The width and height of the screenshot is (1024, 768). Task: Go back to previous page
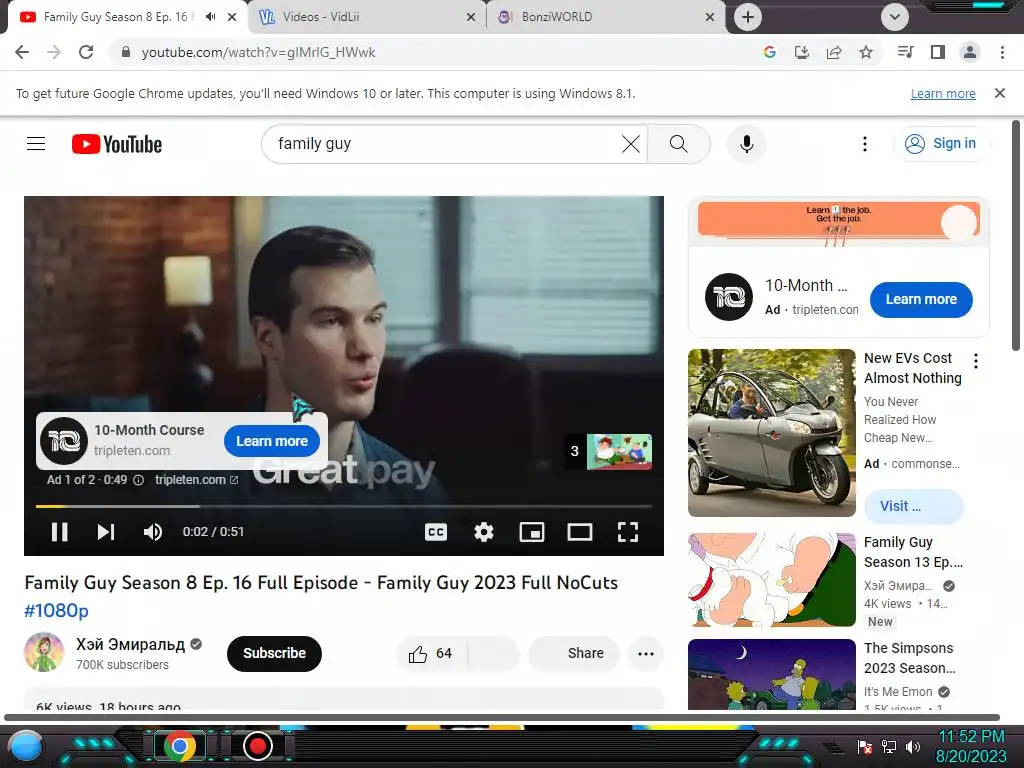pos(22,52)
